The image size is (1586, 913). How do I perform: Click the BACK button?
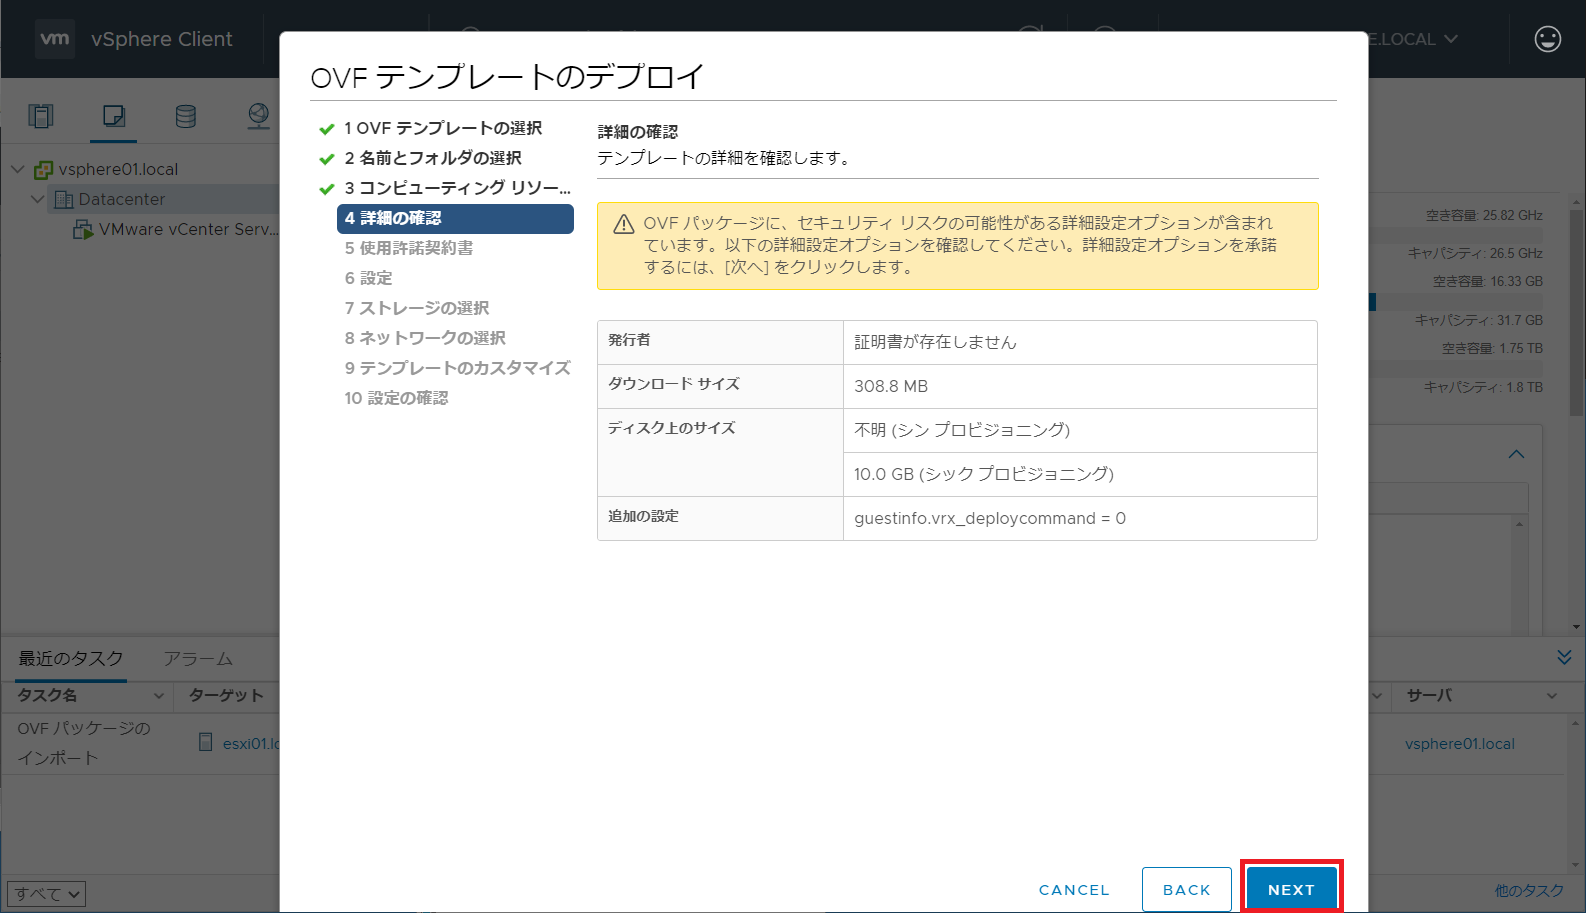click(x=1186, y=889)
